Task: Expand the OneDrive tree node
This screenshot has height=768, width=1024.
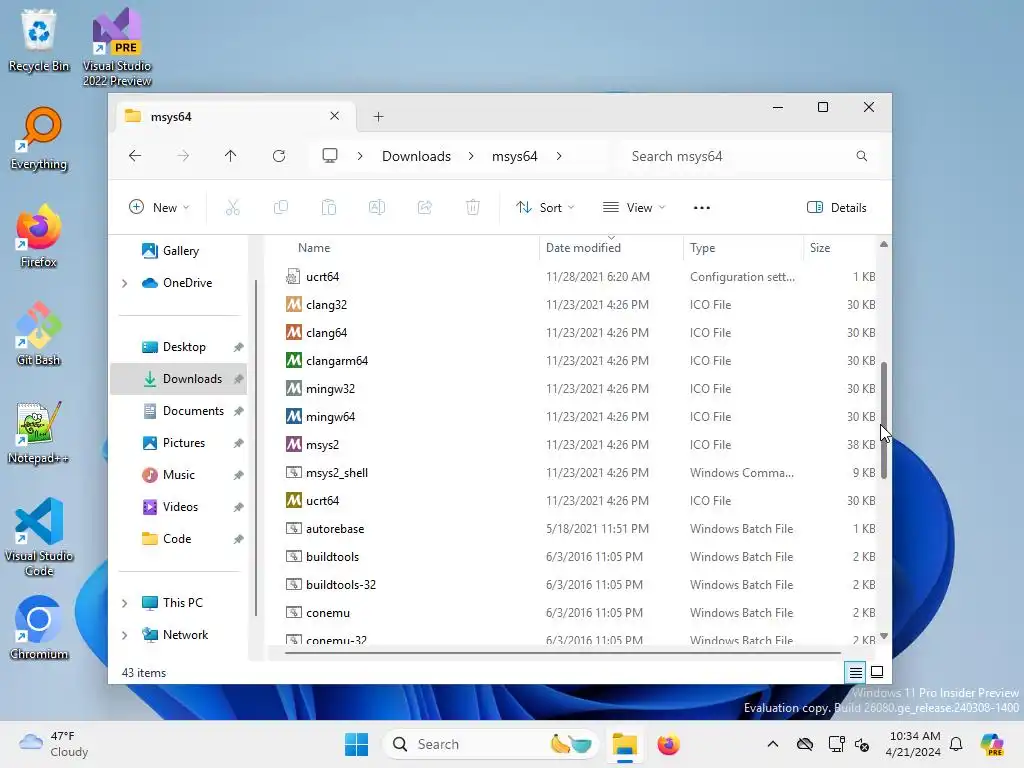Action: click(124, 283)
